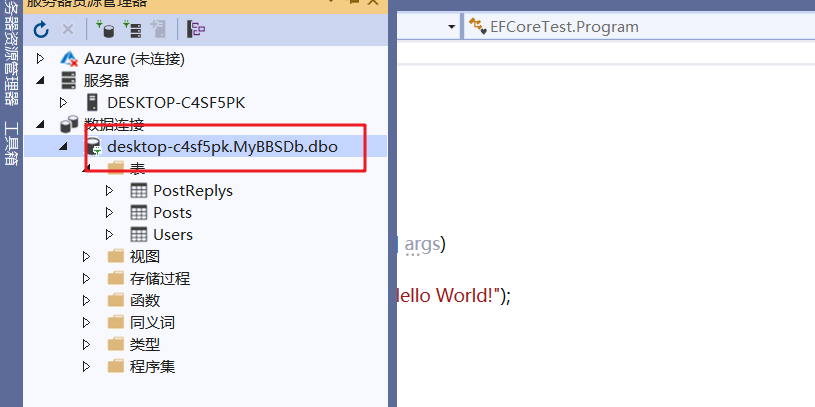Expand the Azure (未连接) node
Image resolution: width=815 pixels, height=407 pixels.
(41, 59)
